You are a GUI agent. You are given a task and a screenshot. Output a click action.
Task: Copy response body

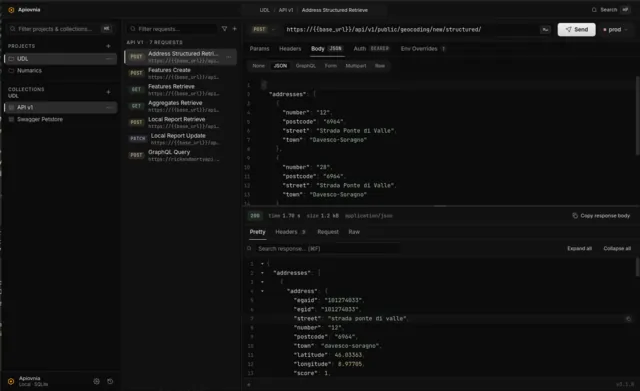[601, 215]
